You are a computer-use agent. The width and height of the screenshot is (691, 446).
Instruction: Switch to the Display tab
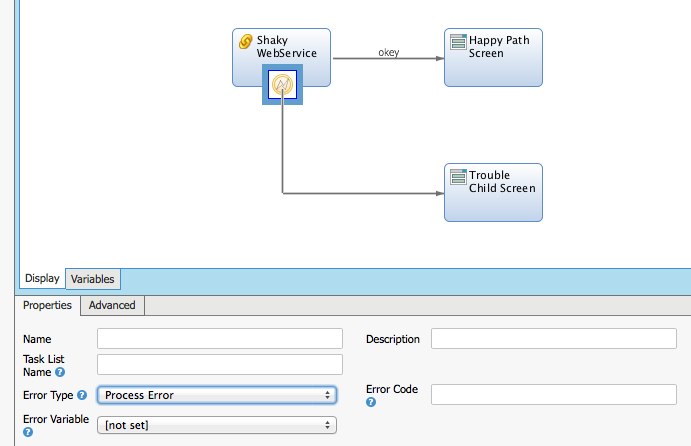pyautogui.click(x=42, y=279)
